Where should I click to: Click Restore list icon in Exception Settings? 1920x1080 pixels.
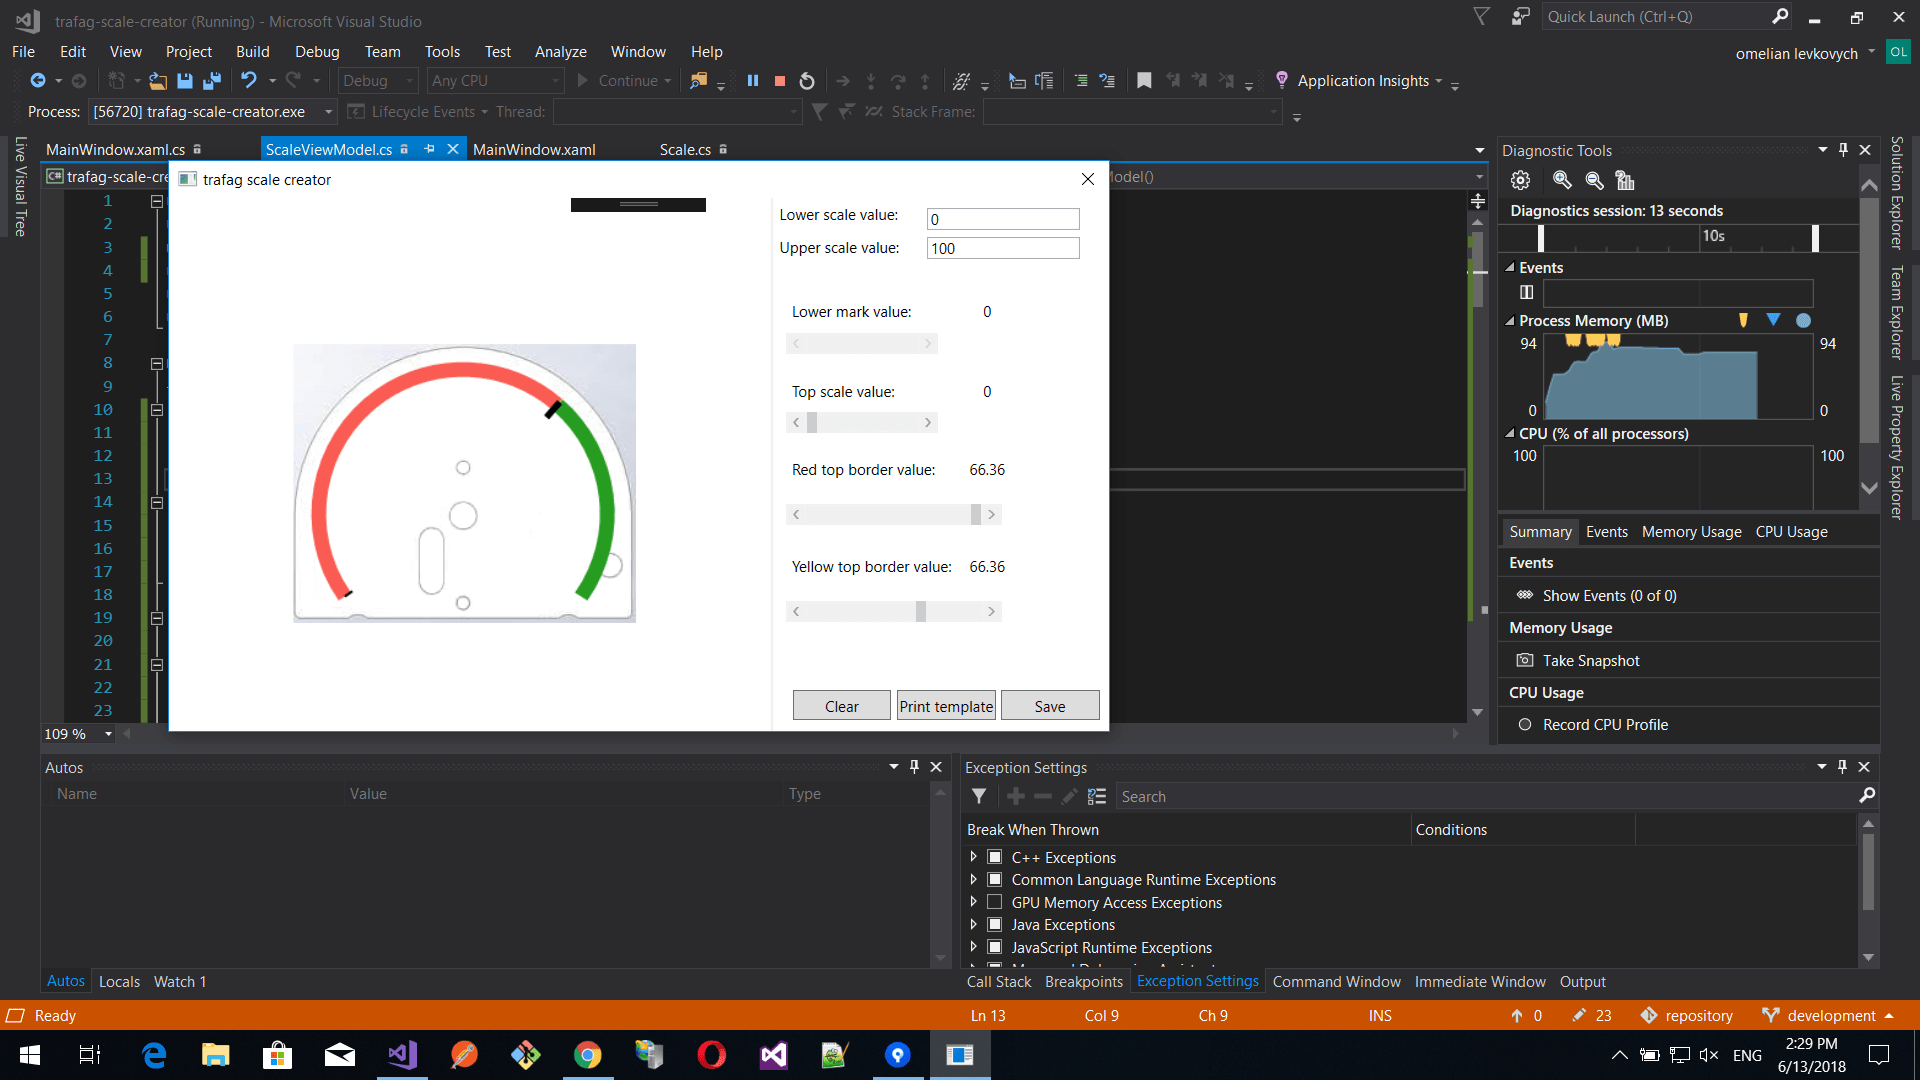click(x=1097, y=796)
